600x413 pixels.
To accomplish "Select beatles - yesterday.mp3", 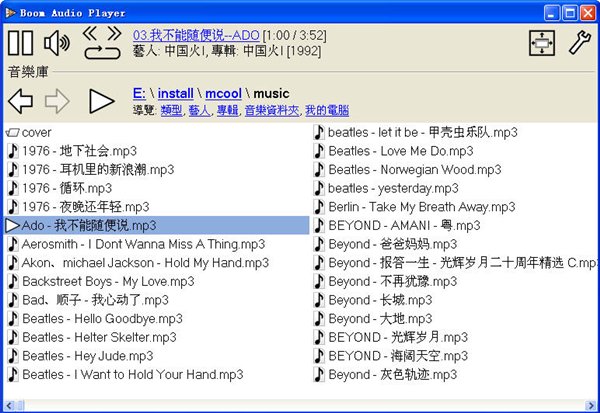I will point(386,188).
